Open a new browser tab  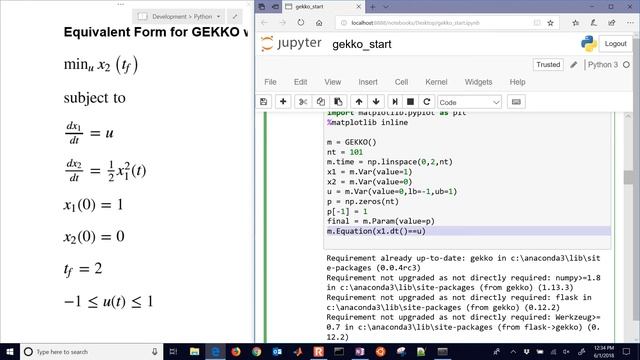point(372,7)
